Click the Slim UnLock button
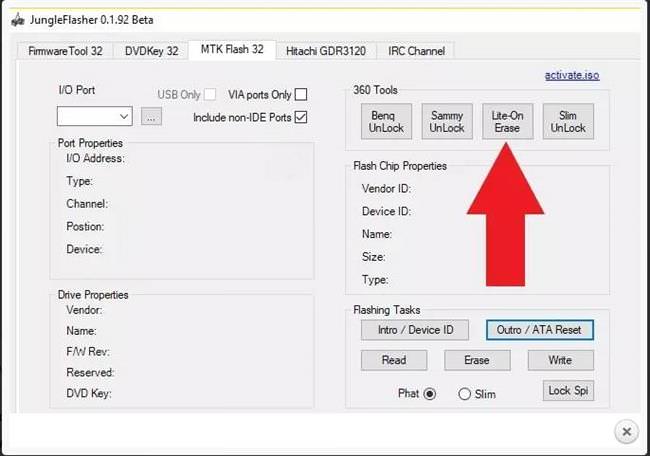650x456 pixels. pyautogui.click(x=568, y=121)
